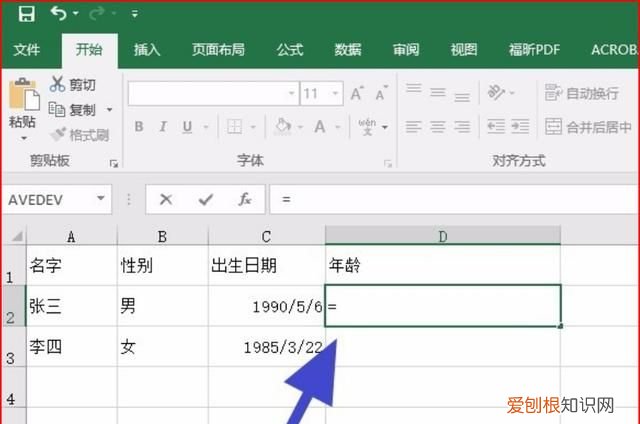
Task: Click 合并后居中 merge and center
Action: [x=588, y=127]
